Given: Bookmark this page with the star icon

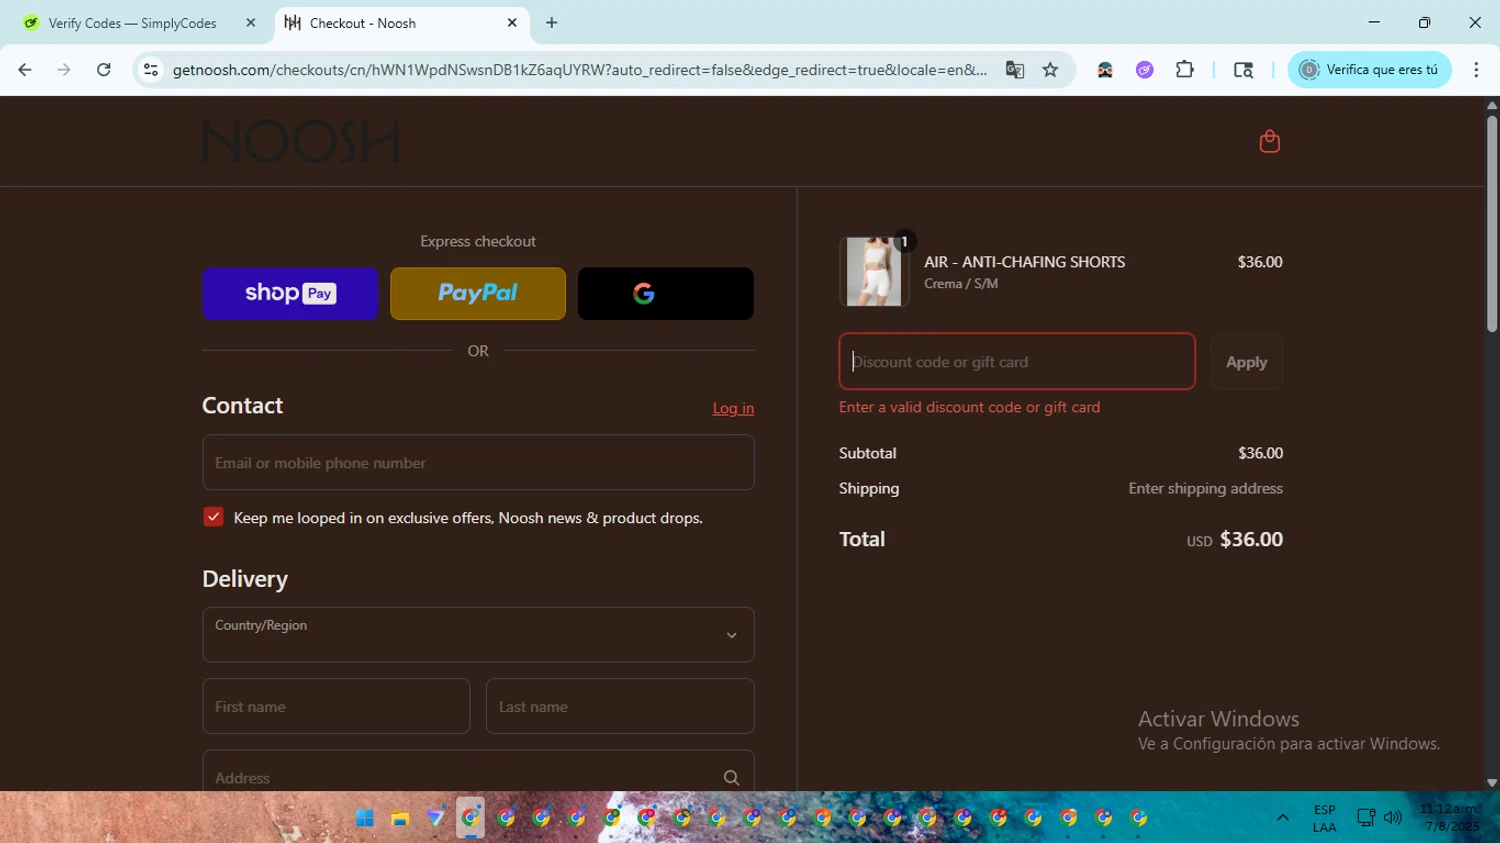Looking at the screenshot, I should click(1050, 70).
